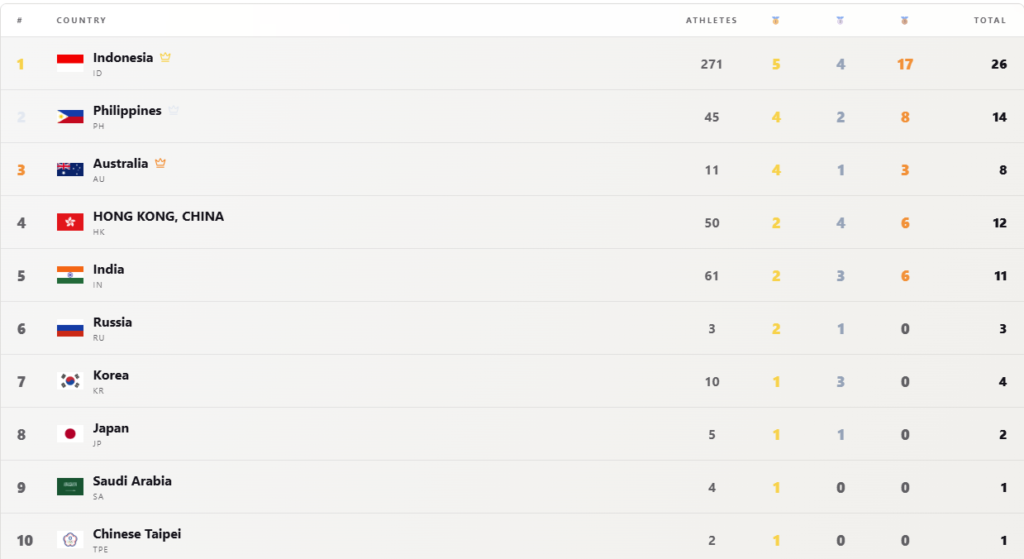Viewport: 1024px width, 559px height.
Task: Click the Chinese Taipei flag emblem
Action: pos(70,539)
